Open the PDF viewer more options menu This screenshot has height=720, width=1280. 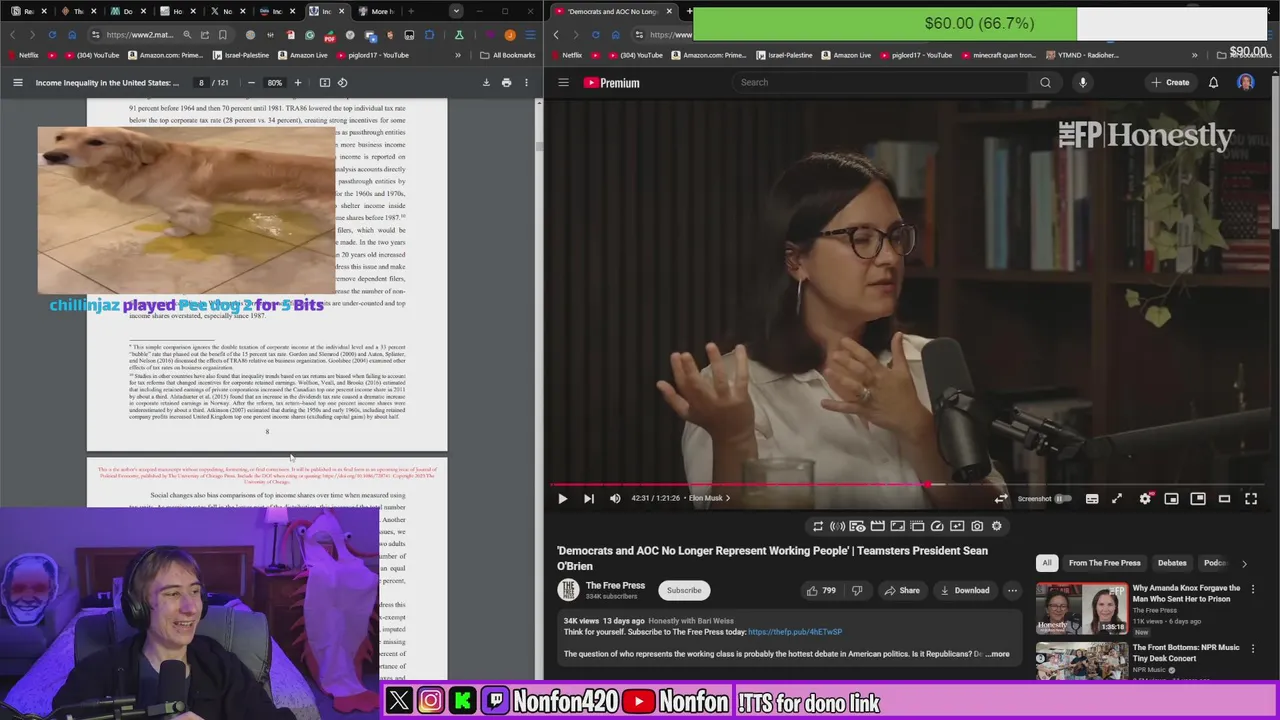coord(526,83)
